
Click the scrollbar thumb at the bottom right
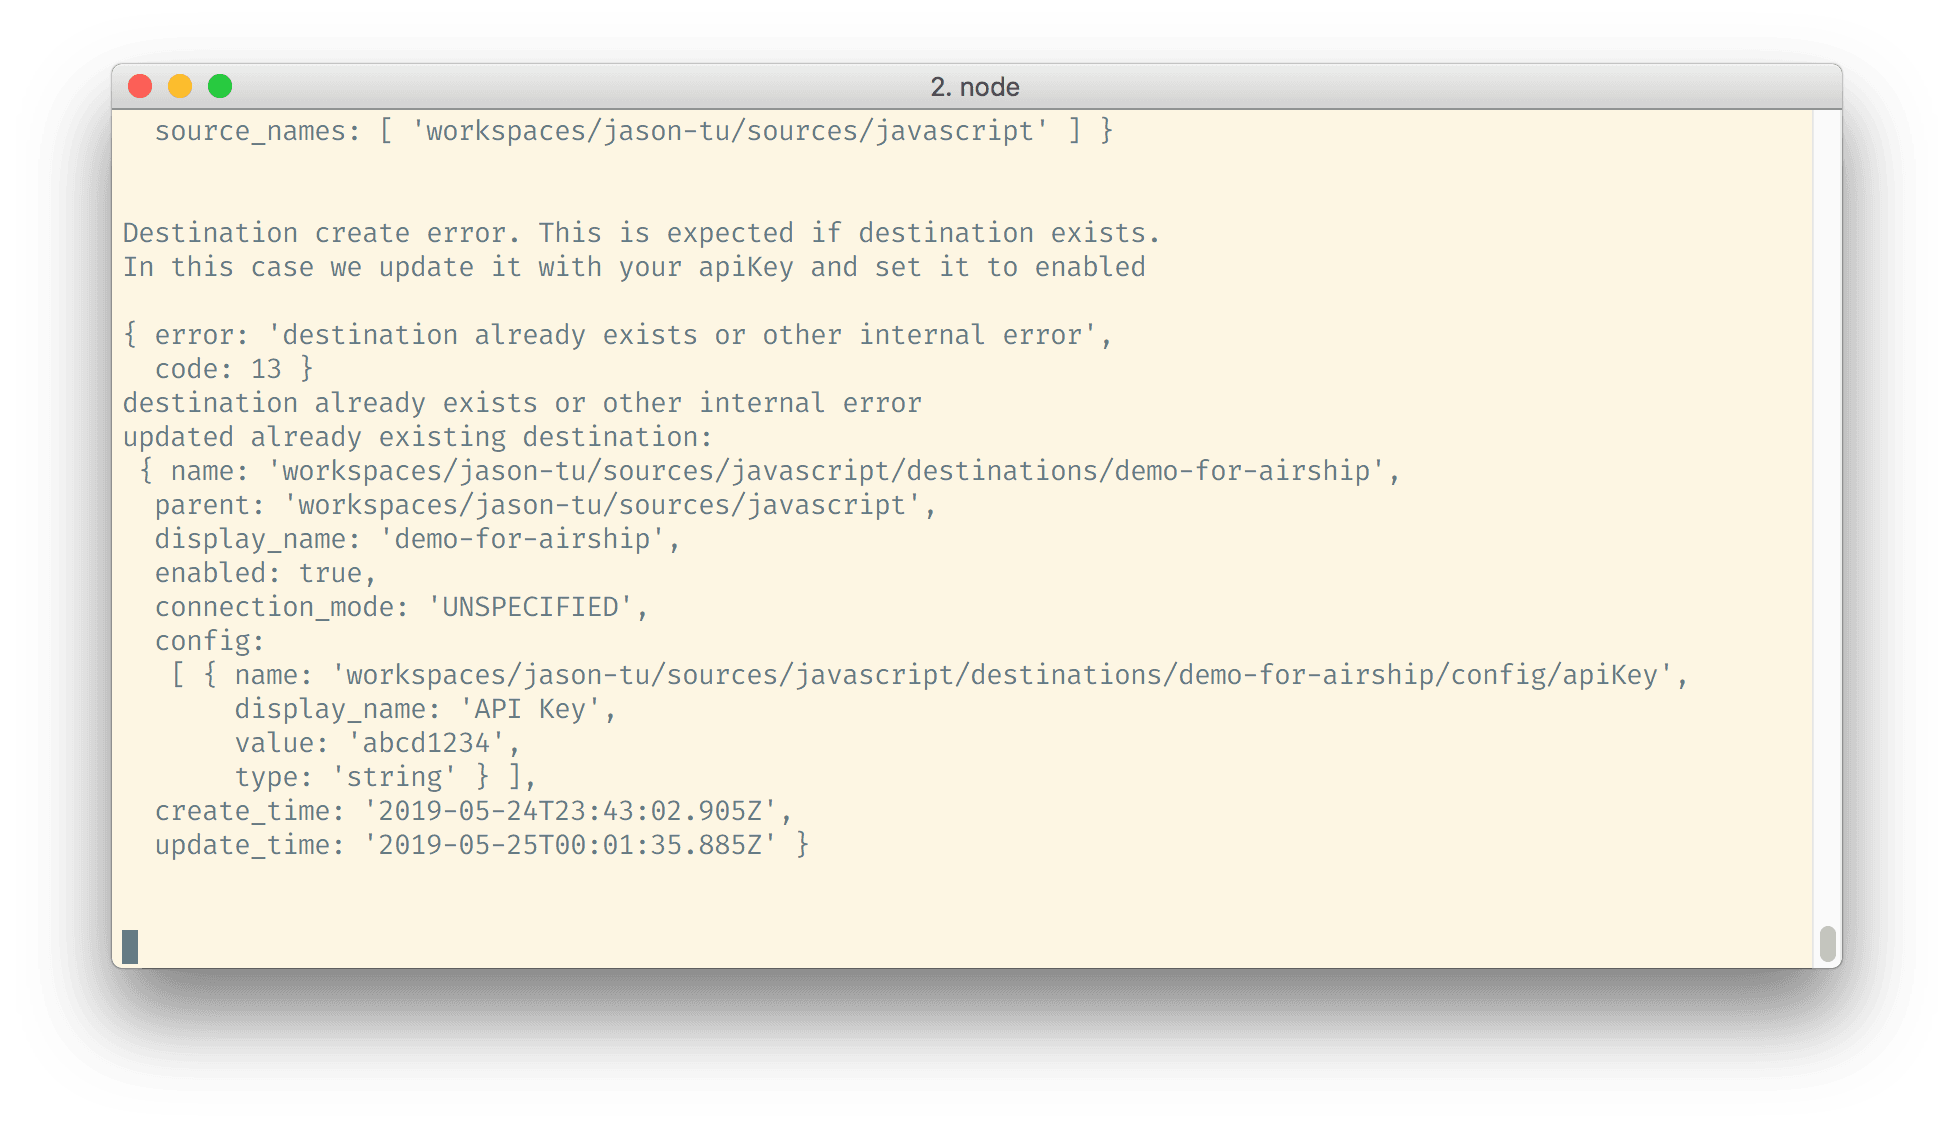pyautogui.click(x=1827, y=944)
